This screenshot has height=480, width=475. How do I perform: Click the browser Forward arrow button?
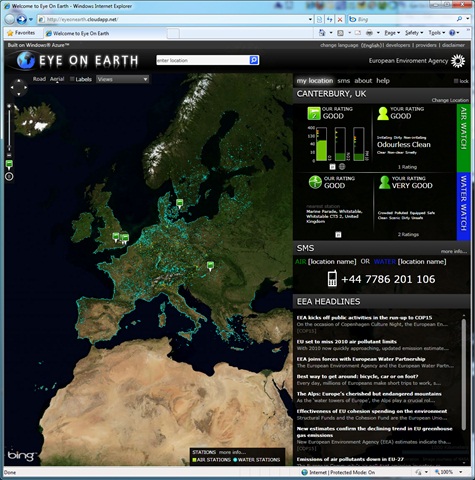point(21,19)
